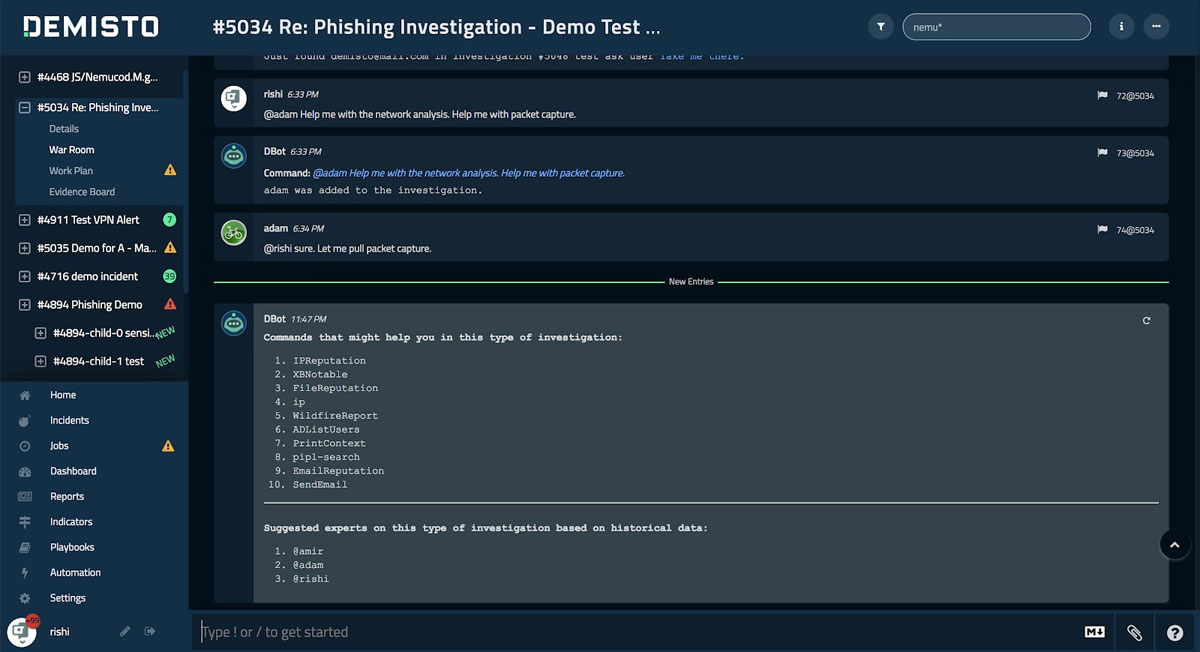Open Incidents in sidebar

[69, 421]
